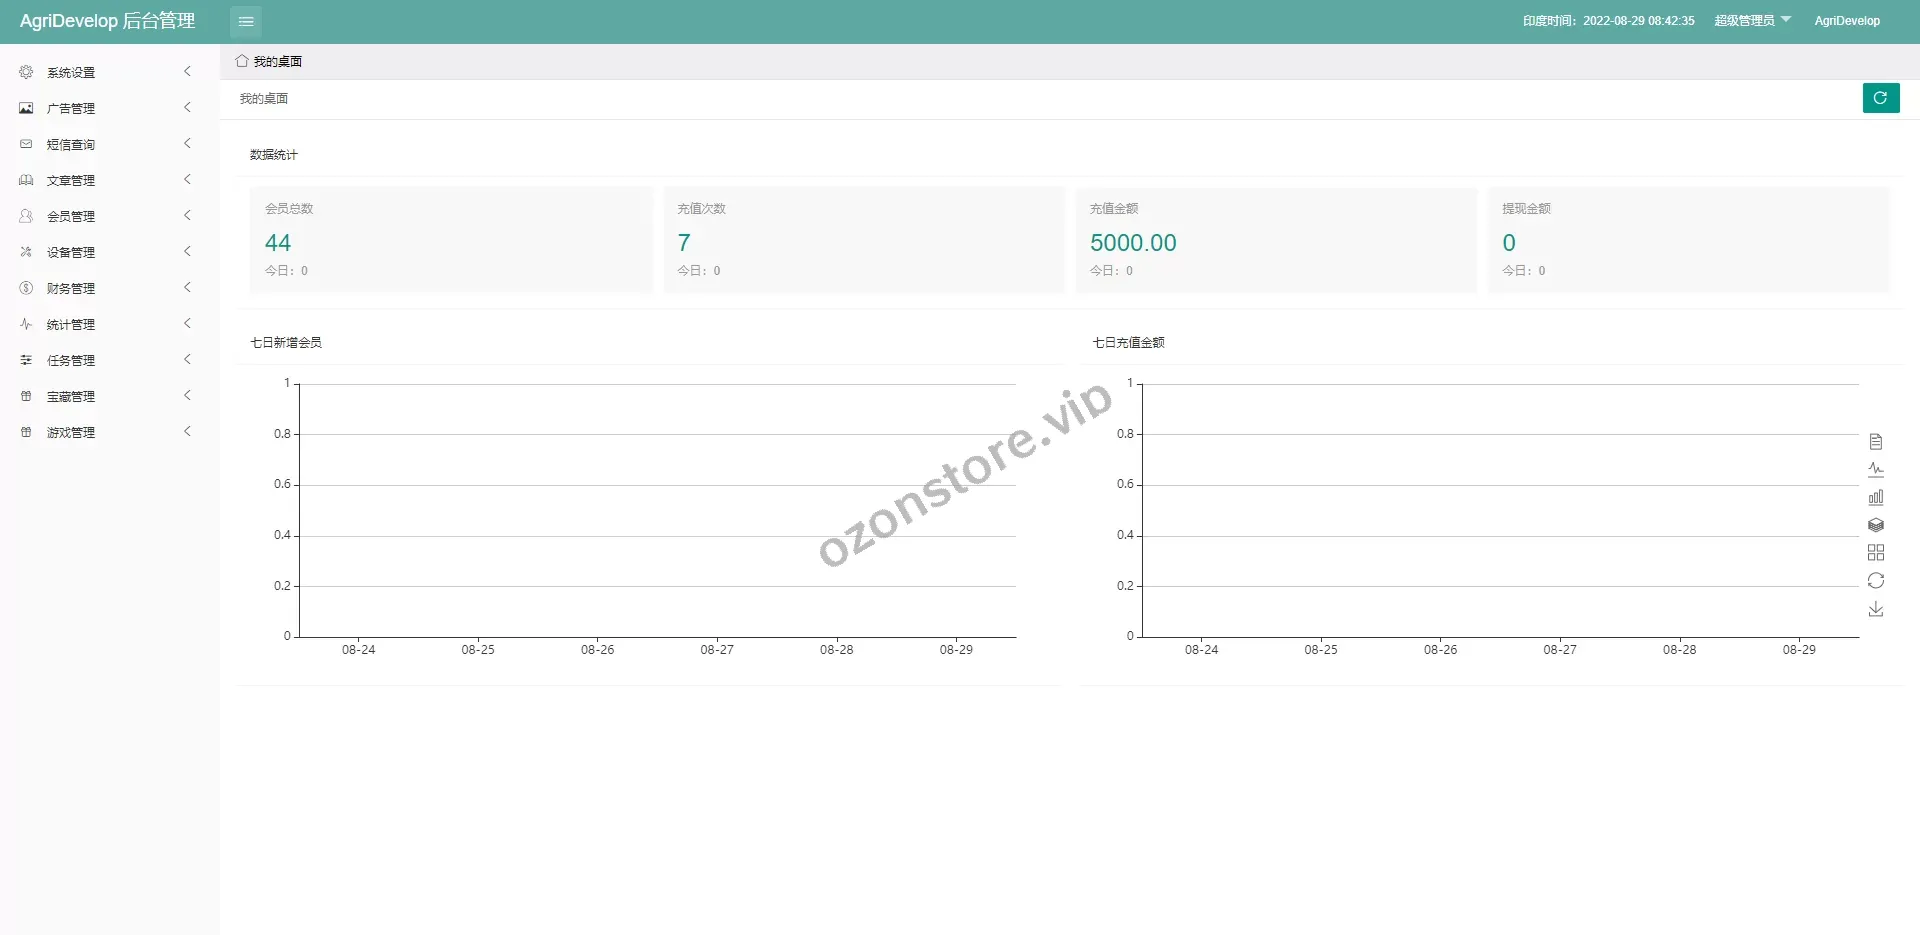Switch chart to bar type
This screenshot has height=935, width=1920.
pos(1876,497)
